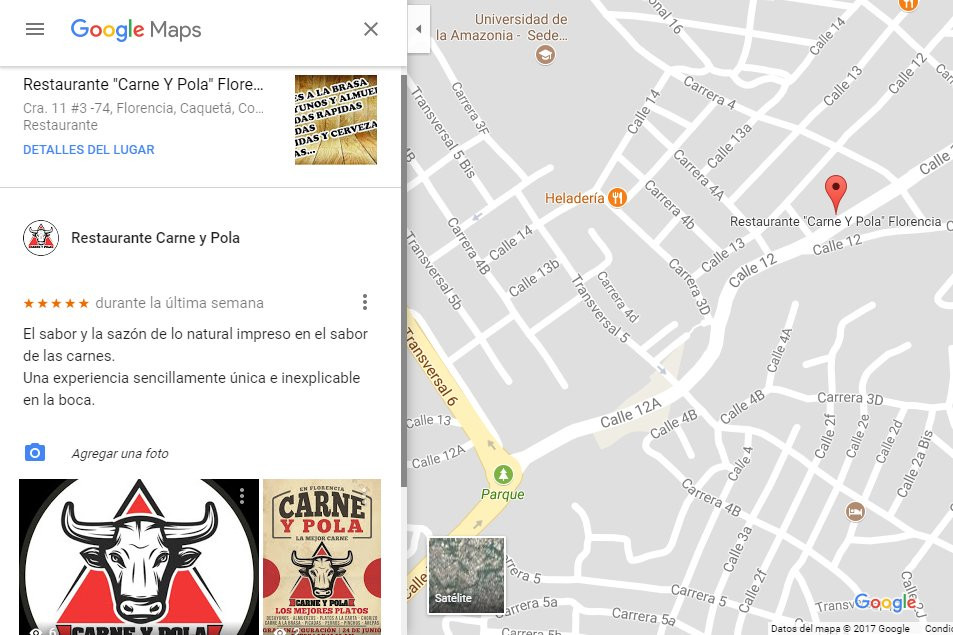Close the place details panel
The height and width of the screenshot is (635, 953).
pos(371,29)
